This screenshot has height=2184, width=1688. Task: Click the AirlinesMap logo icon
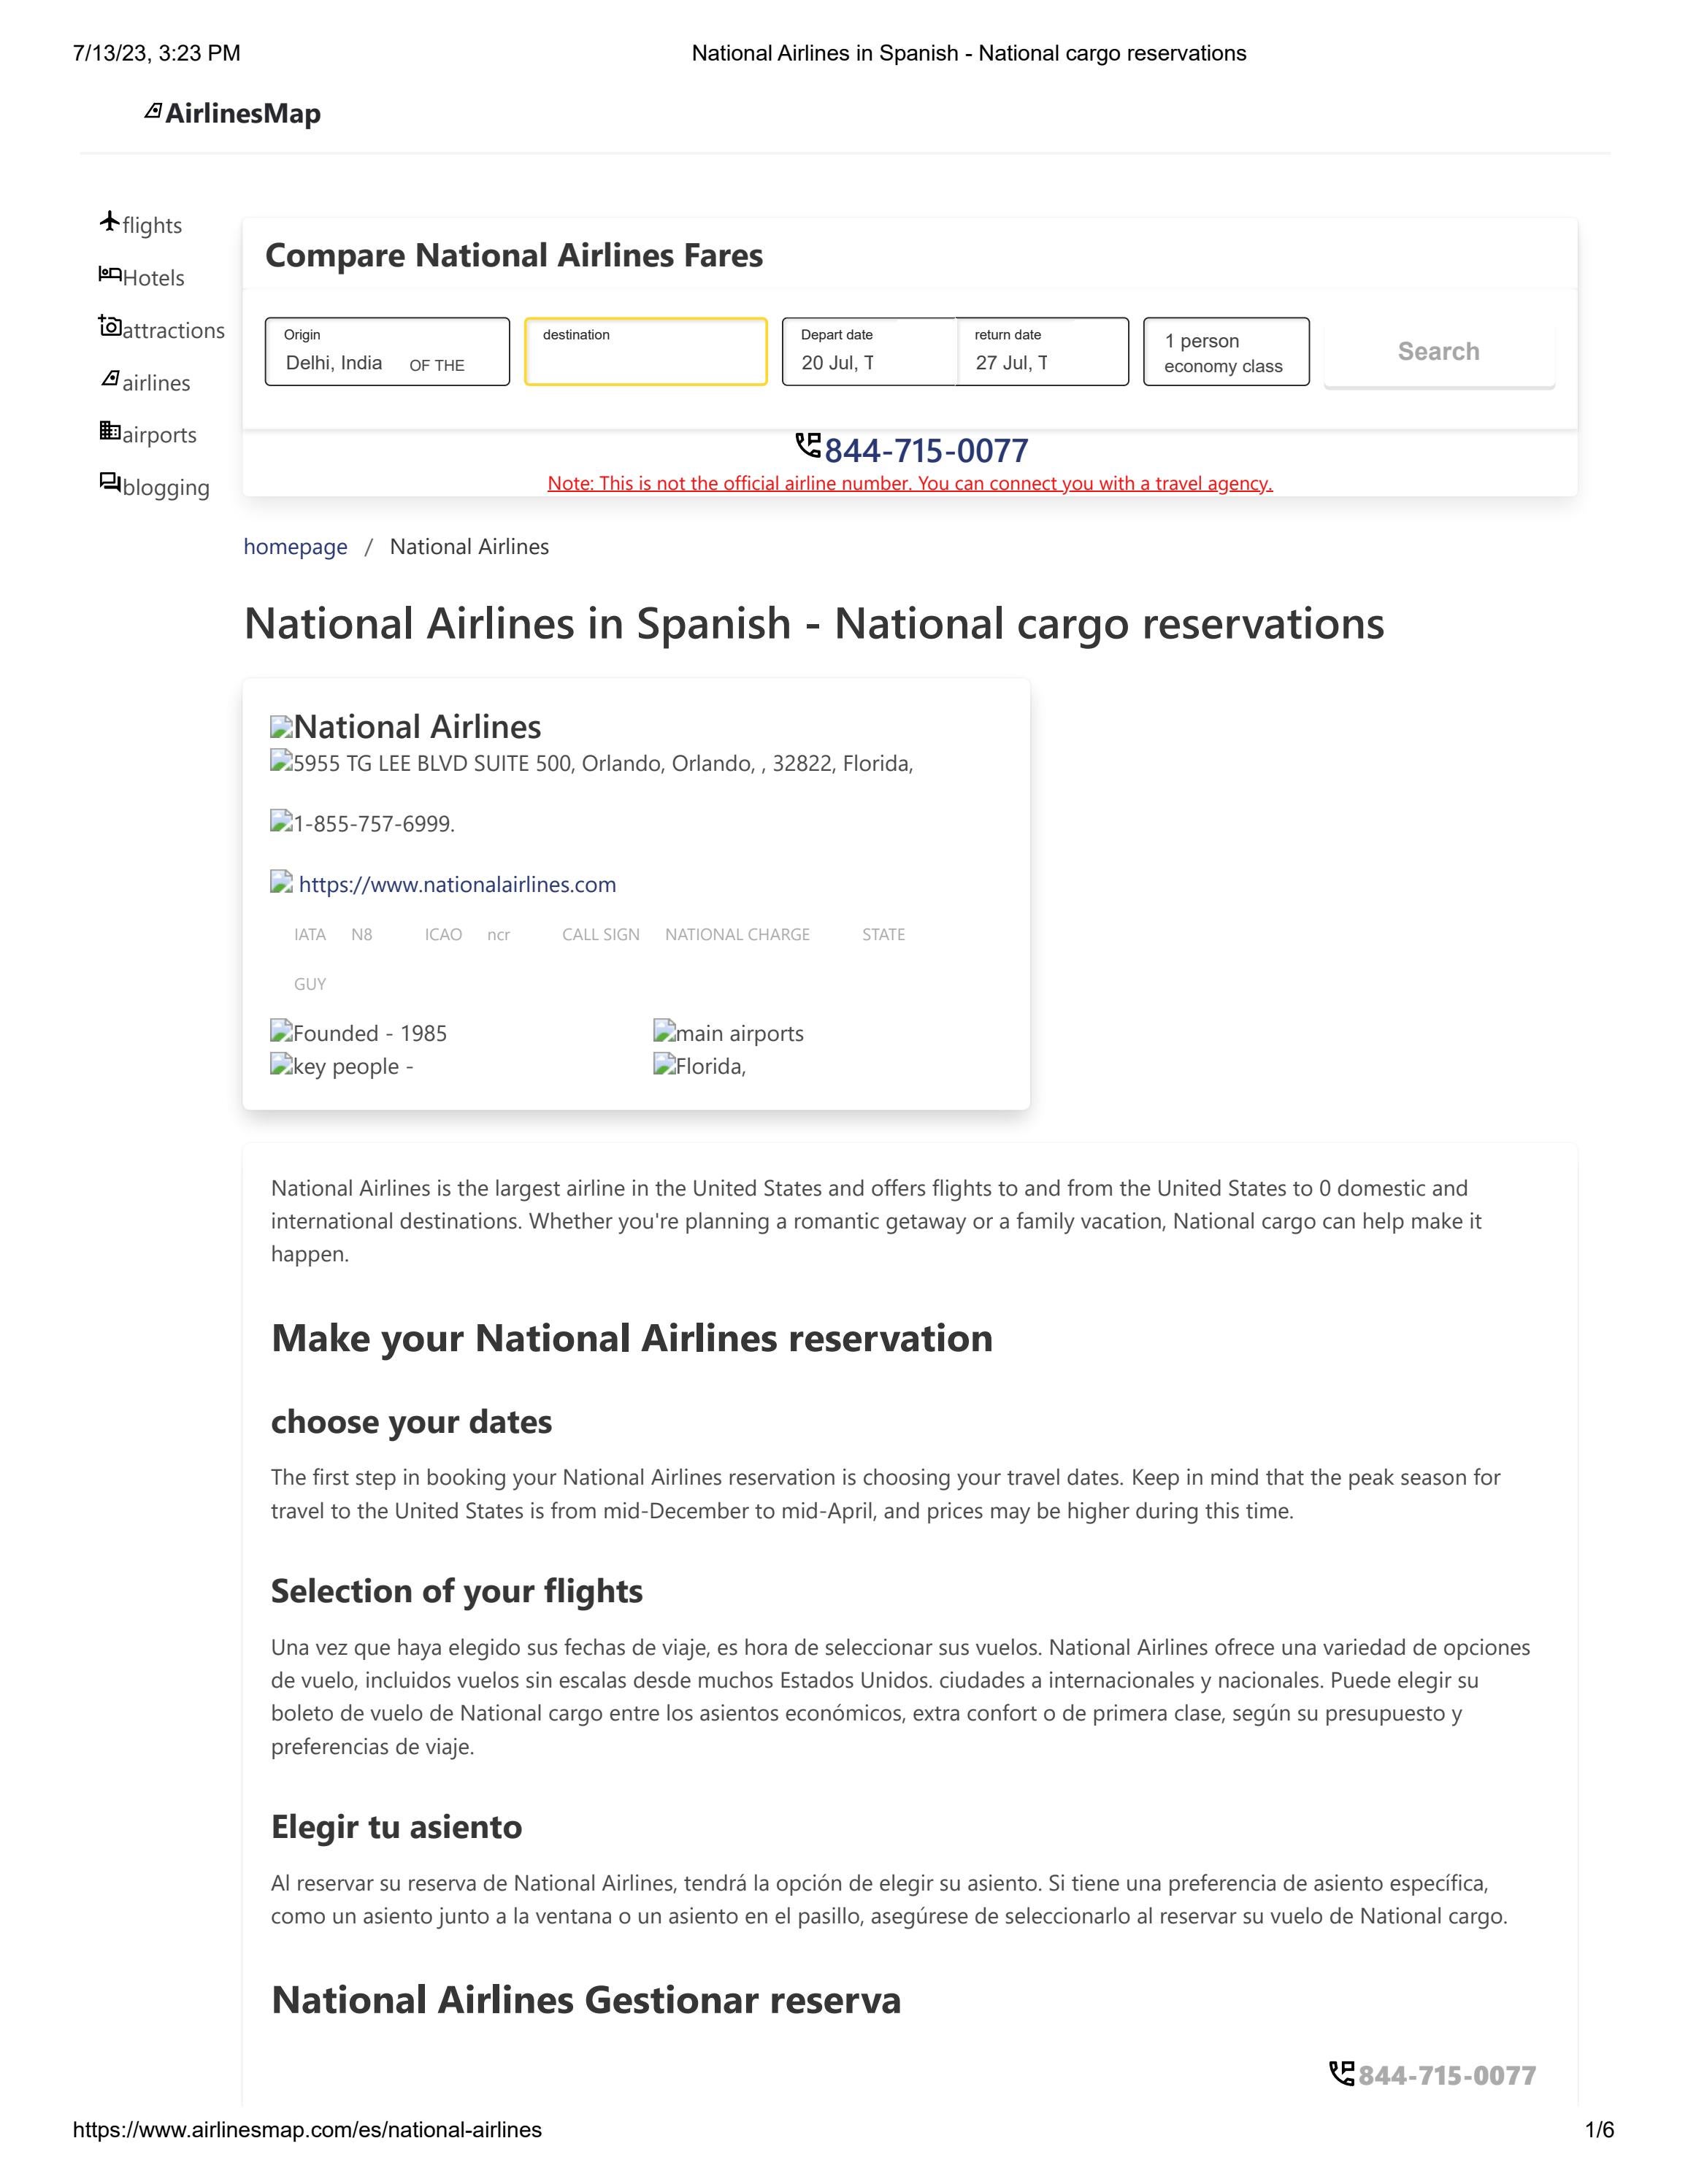coord(153,111)
